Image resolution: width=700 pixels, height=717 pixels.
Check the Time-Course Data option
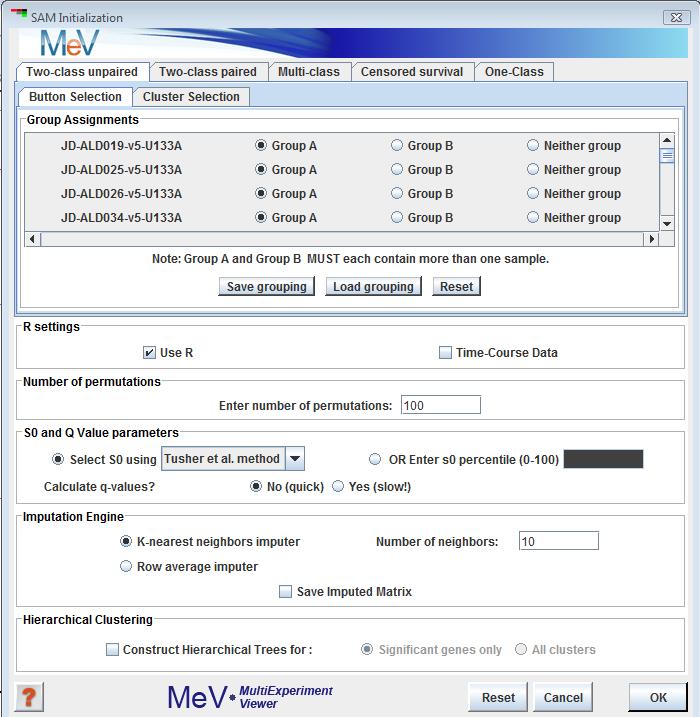coord(446,353)
